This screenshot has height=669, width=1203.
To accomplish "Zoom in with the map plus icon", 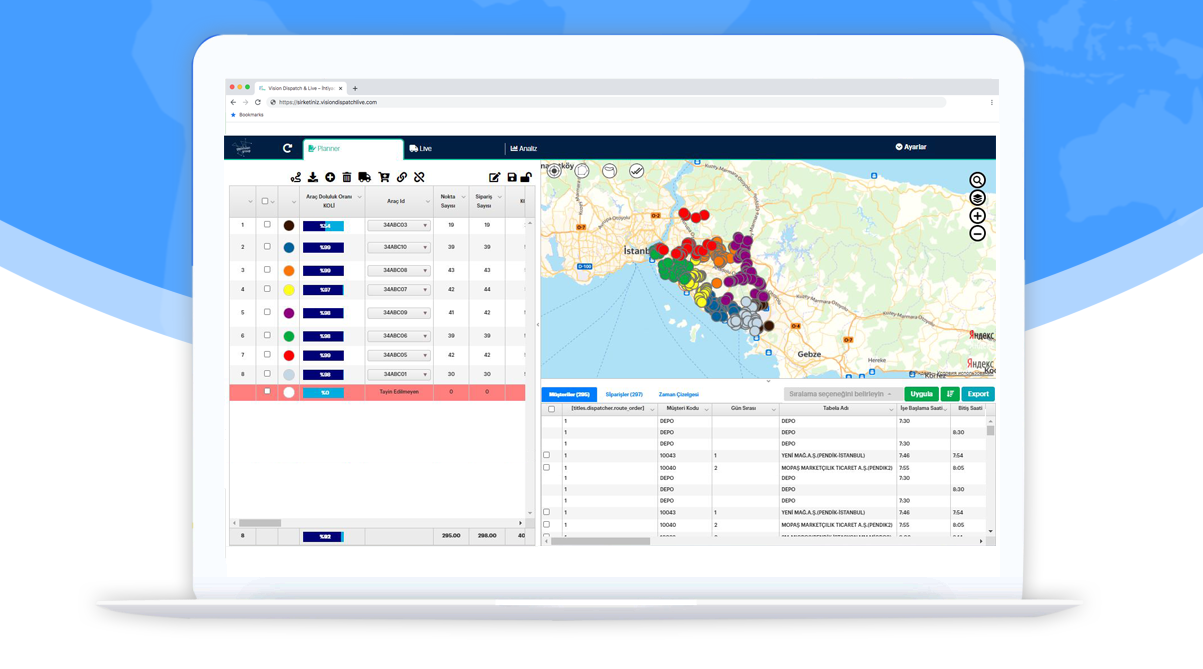I will point(977,216).
